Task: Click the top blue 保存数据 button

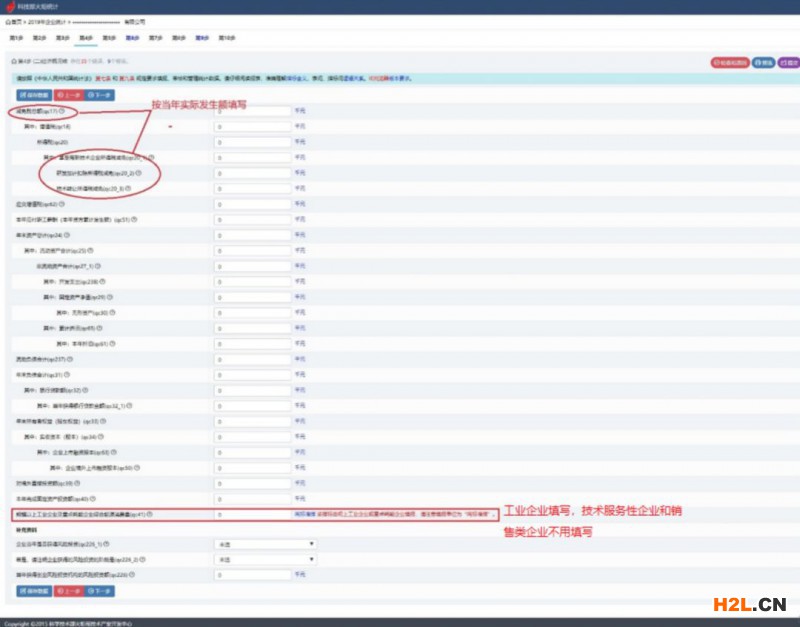Action: [31, 95]
